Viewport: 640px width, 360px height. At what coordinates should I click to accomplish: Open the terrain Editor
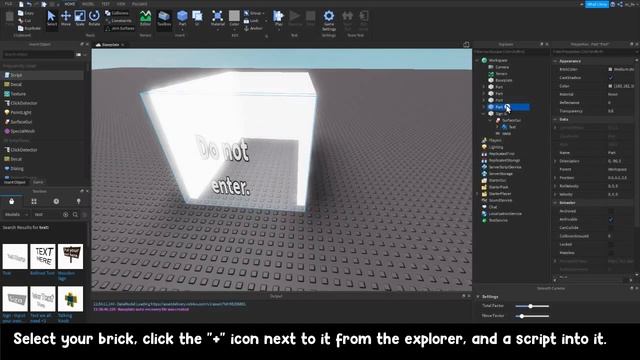click(x=145, y=18)
